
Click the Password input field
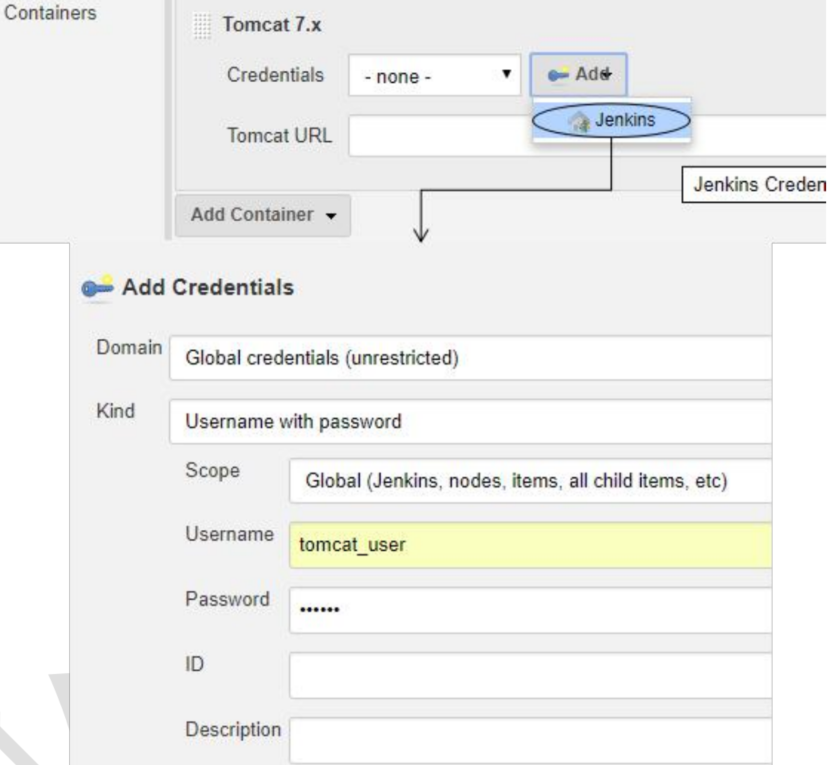coord(530,610)
